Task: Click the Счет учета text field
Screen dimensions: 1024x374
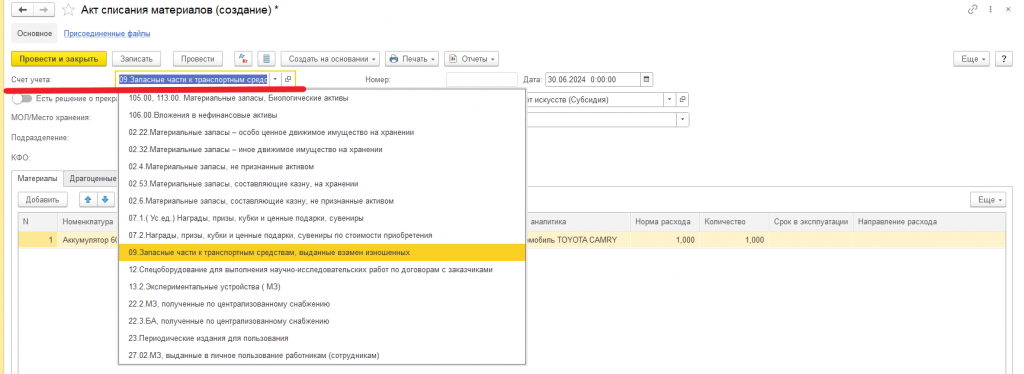Action: point(193,79)
